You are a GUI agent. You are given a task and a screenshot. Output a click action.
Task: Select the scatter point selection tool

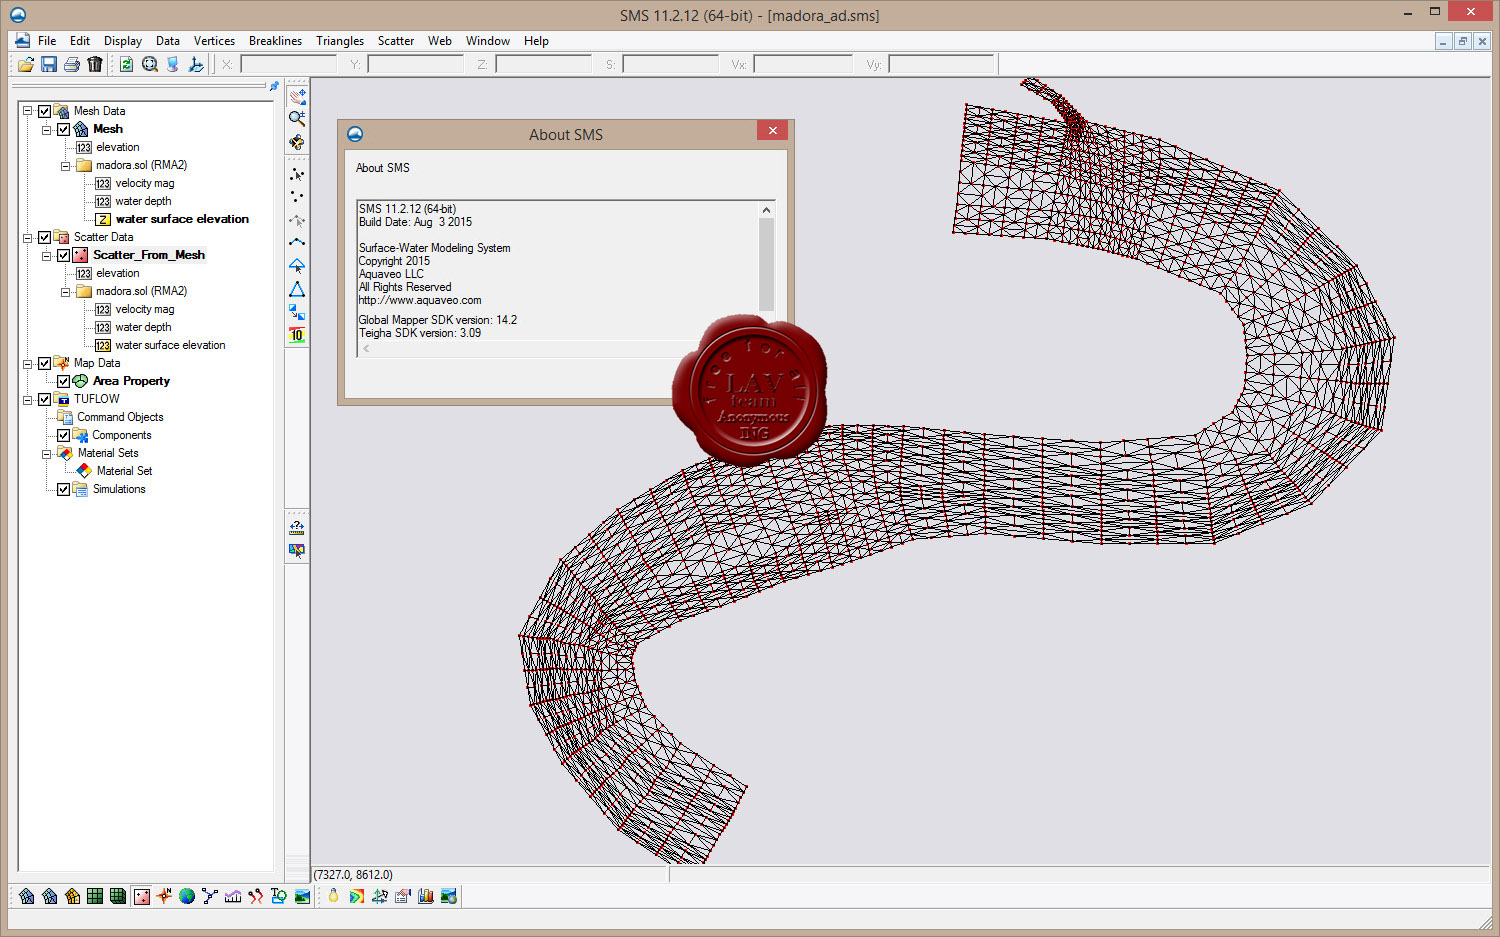tap(297, 174)
